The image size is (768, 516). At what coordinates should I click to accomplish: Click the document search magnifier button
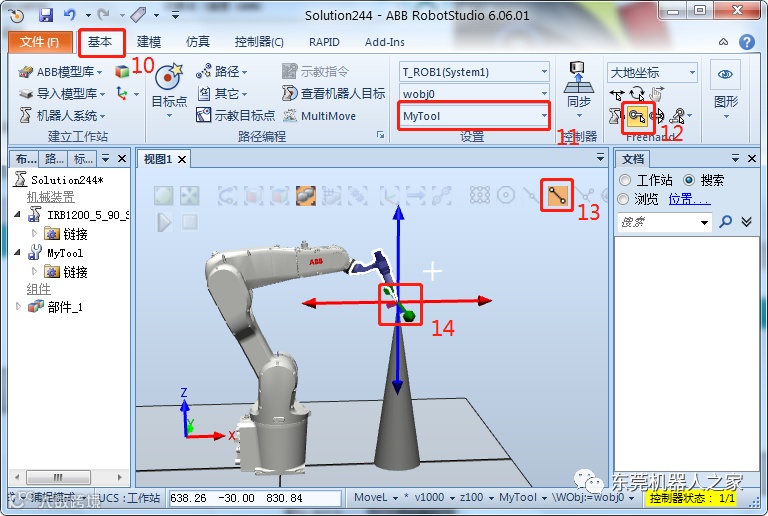(725, 222)
